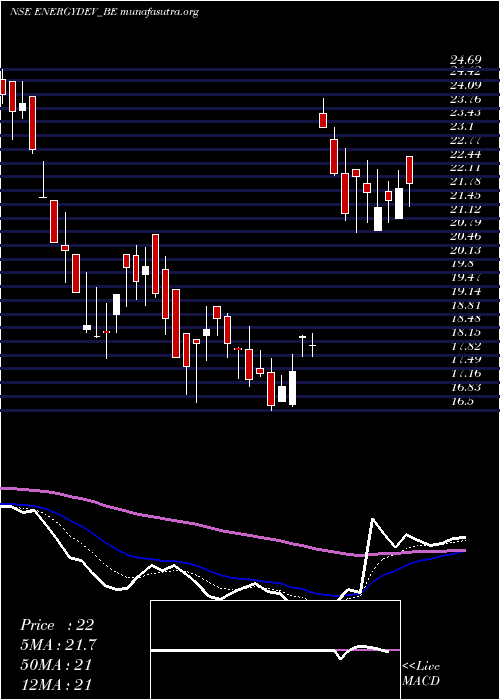Click the lowest red candle near 16.5
Screen dimensions: 500x700
click(271, 389)
